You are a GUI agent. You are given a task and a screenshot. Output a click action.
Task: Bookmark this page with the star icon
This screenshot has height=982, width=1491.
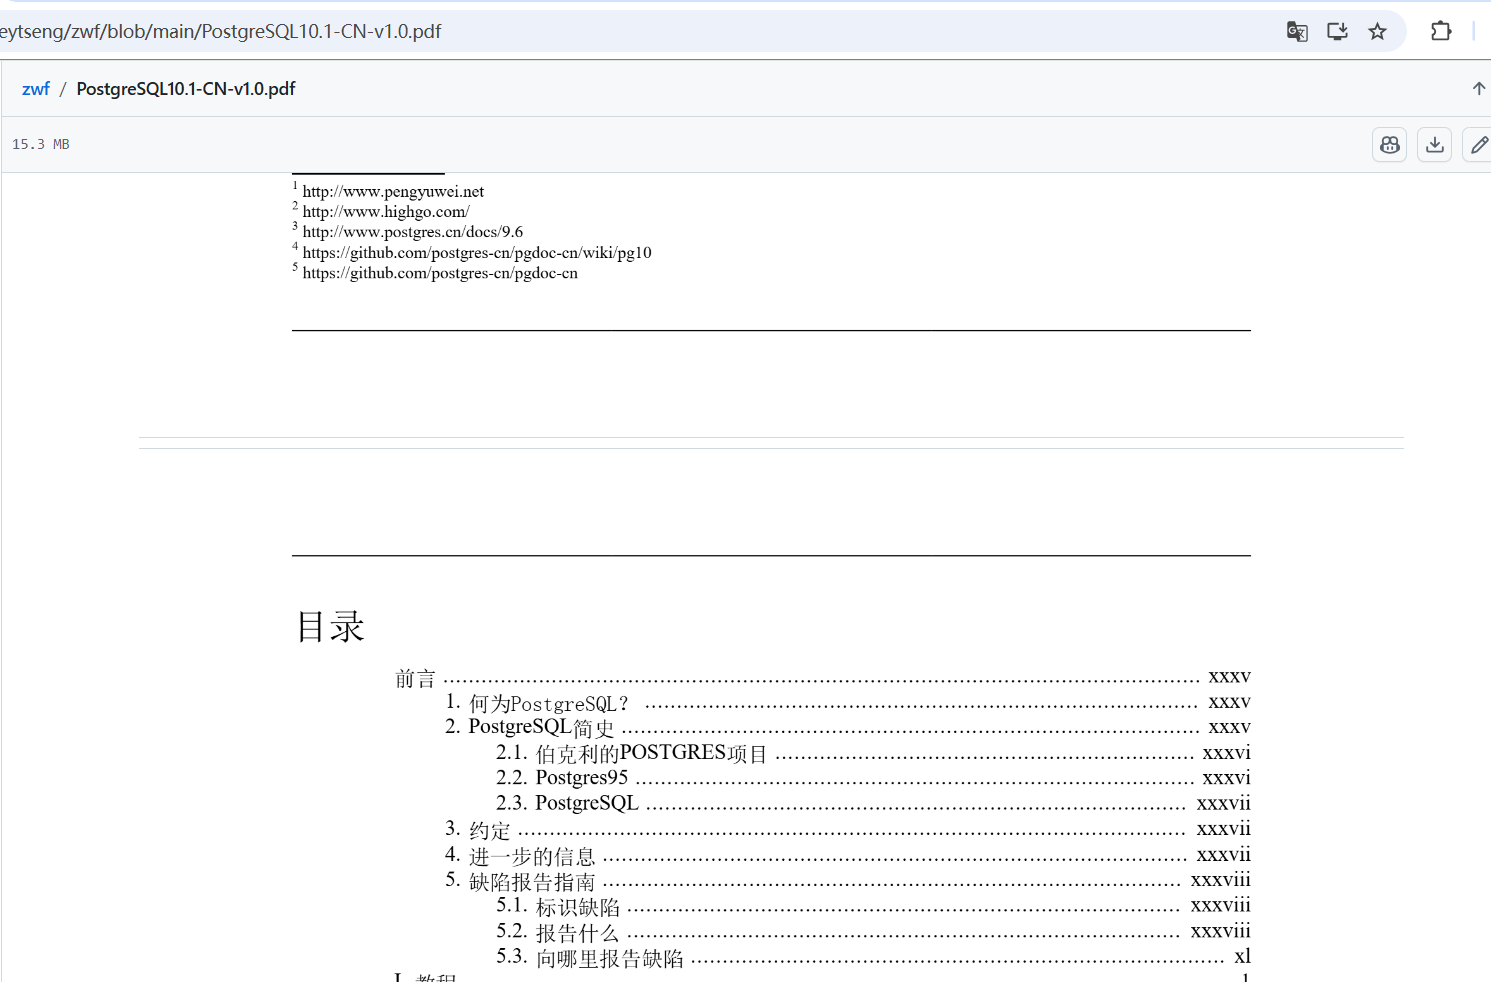(x=1378, y=31)
